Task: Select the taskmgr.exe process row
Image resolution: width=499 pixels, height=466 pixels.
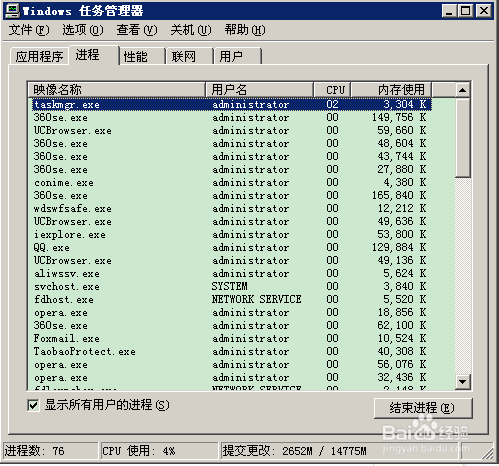Action: [x=232, y=104]
